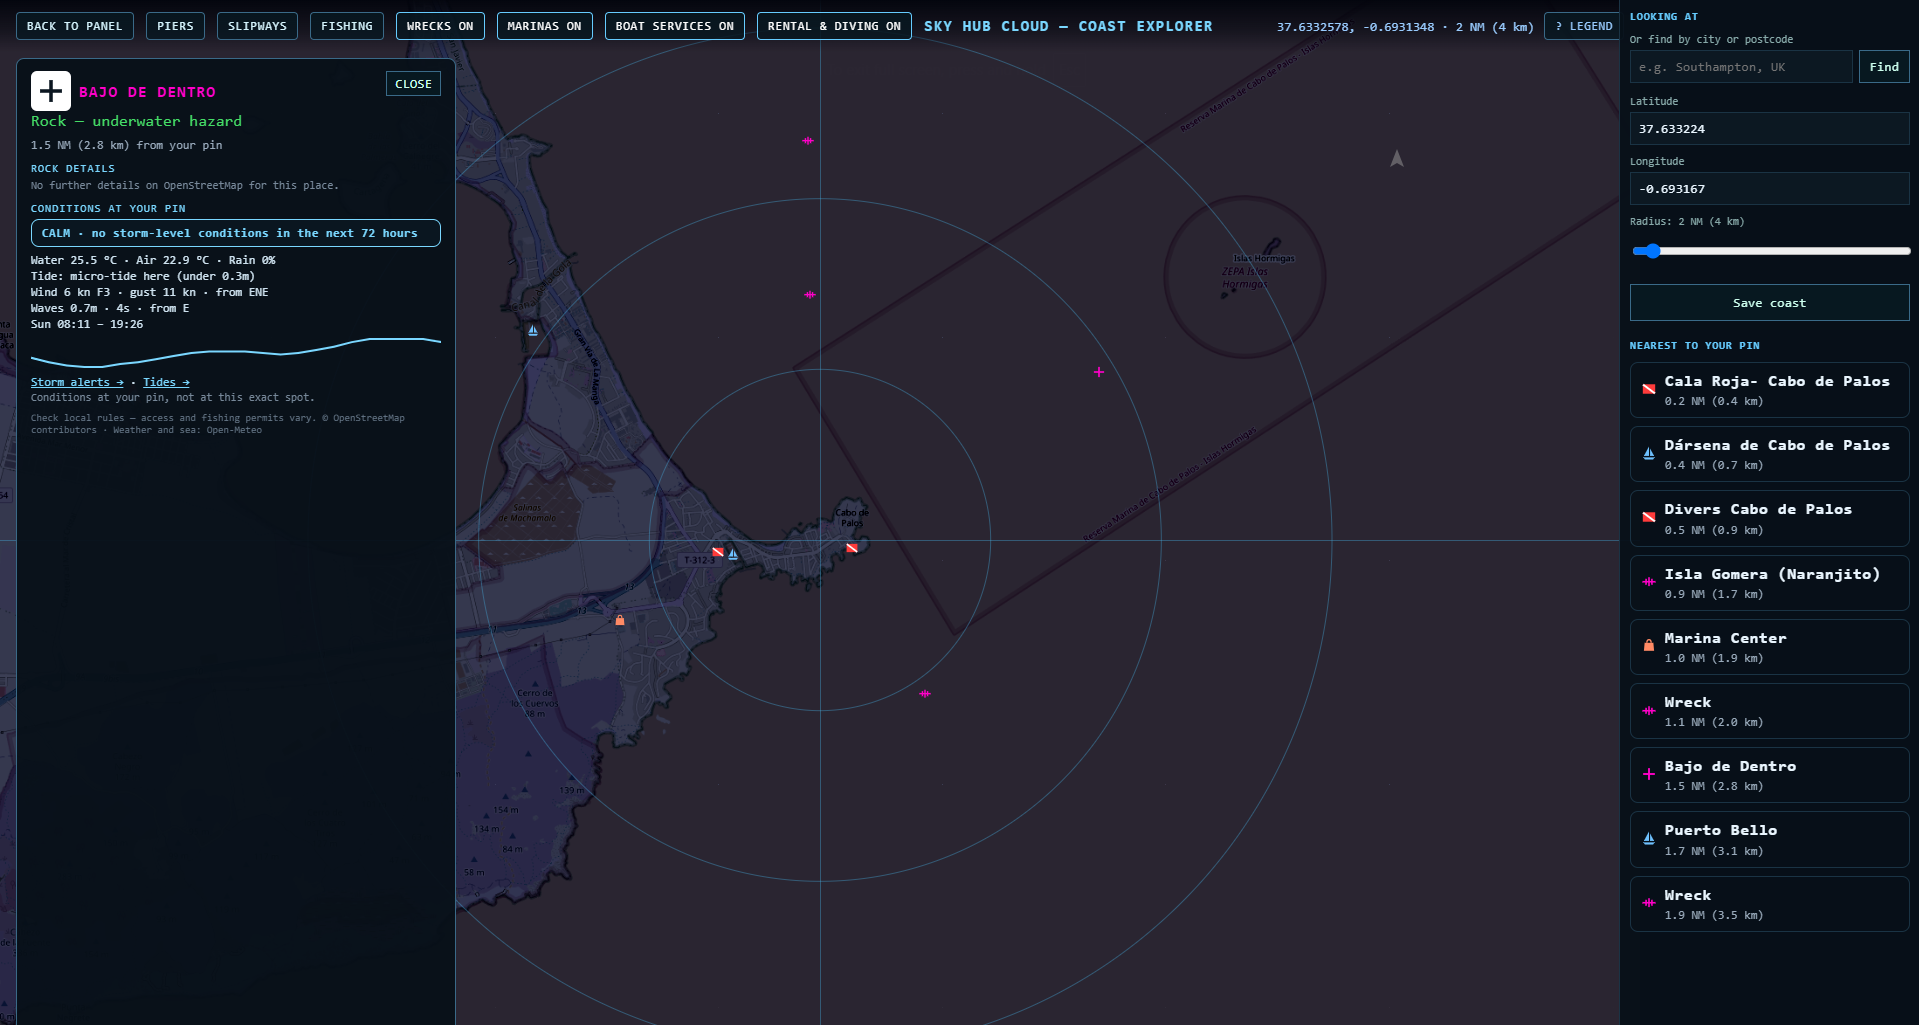Adjust the Radius slider handle

(x=1653, y=251)
